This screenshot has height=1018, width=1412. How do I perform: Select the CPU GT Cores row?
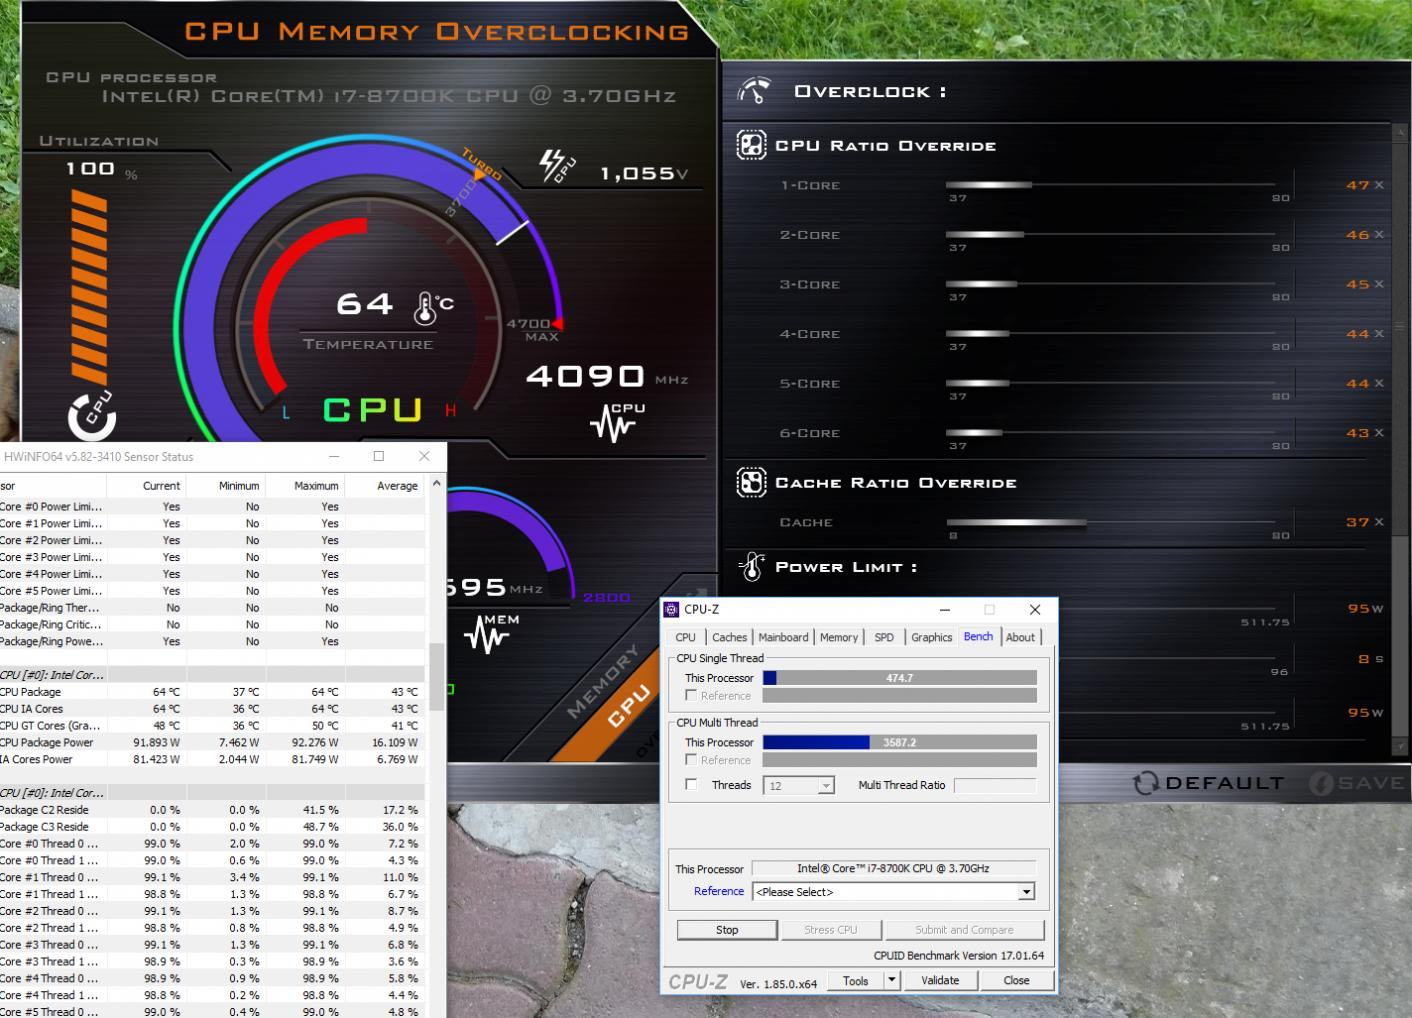tap(212, 726)
